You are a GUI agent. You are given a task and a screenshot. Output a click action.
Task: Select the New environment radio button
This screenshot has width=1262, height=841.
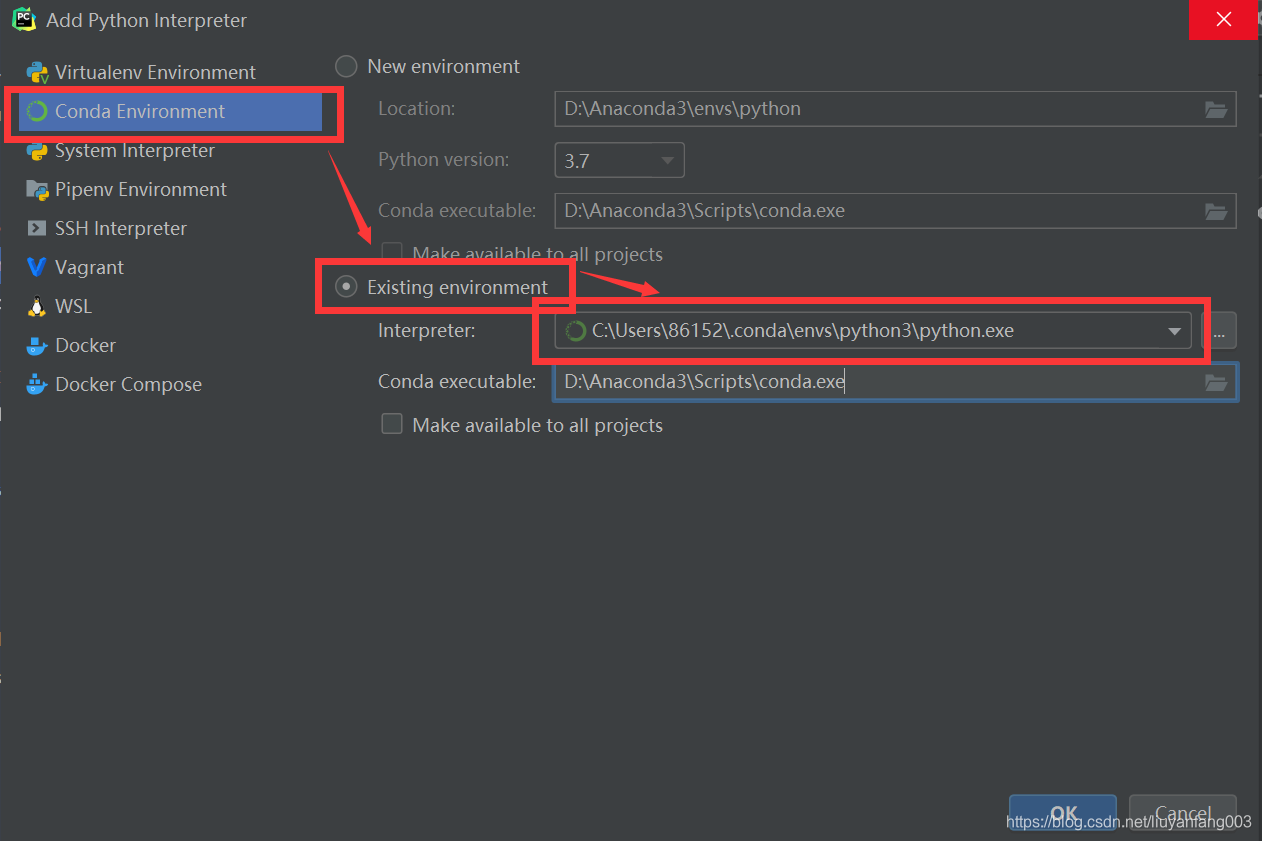click(x=346, y=66)
